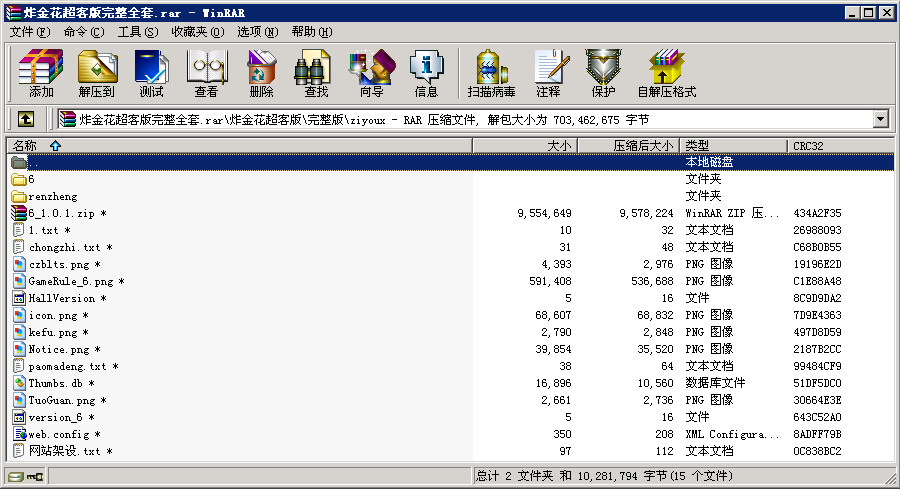
Task: Select the renzheng folder in list
Action: coord(52,196)
